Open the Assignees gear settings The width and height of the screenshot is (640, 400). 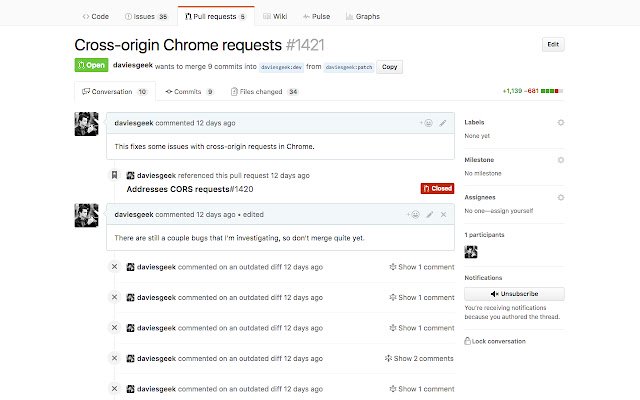click(x=561, y=198)
